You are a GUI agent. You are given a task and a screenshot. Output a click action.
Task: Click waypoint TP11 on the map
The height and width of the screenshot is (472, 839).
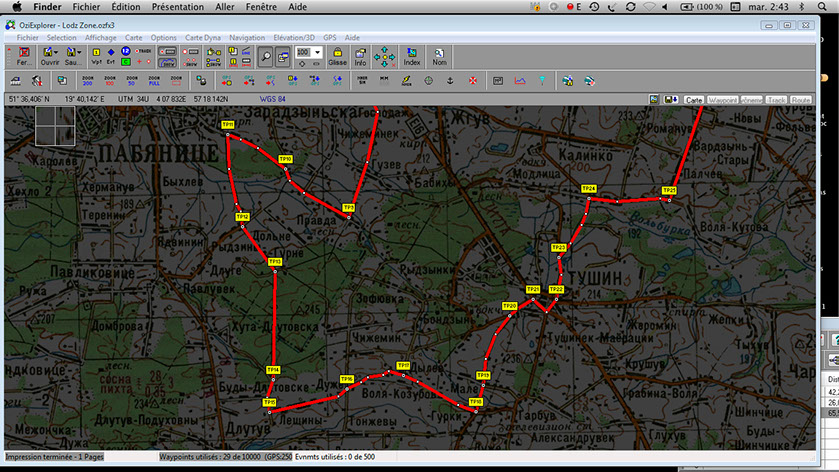point(227,125)
